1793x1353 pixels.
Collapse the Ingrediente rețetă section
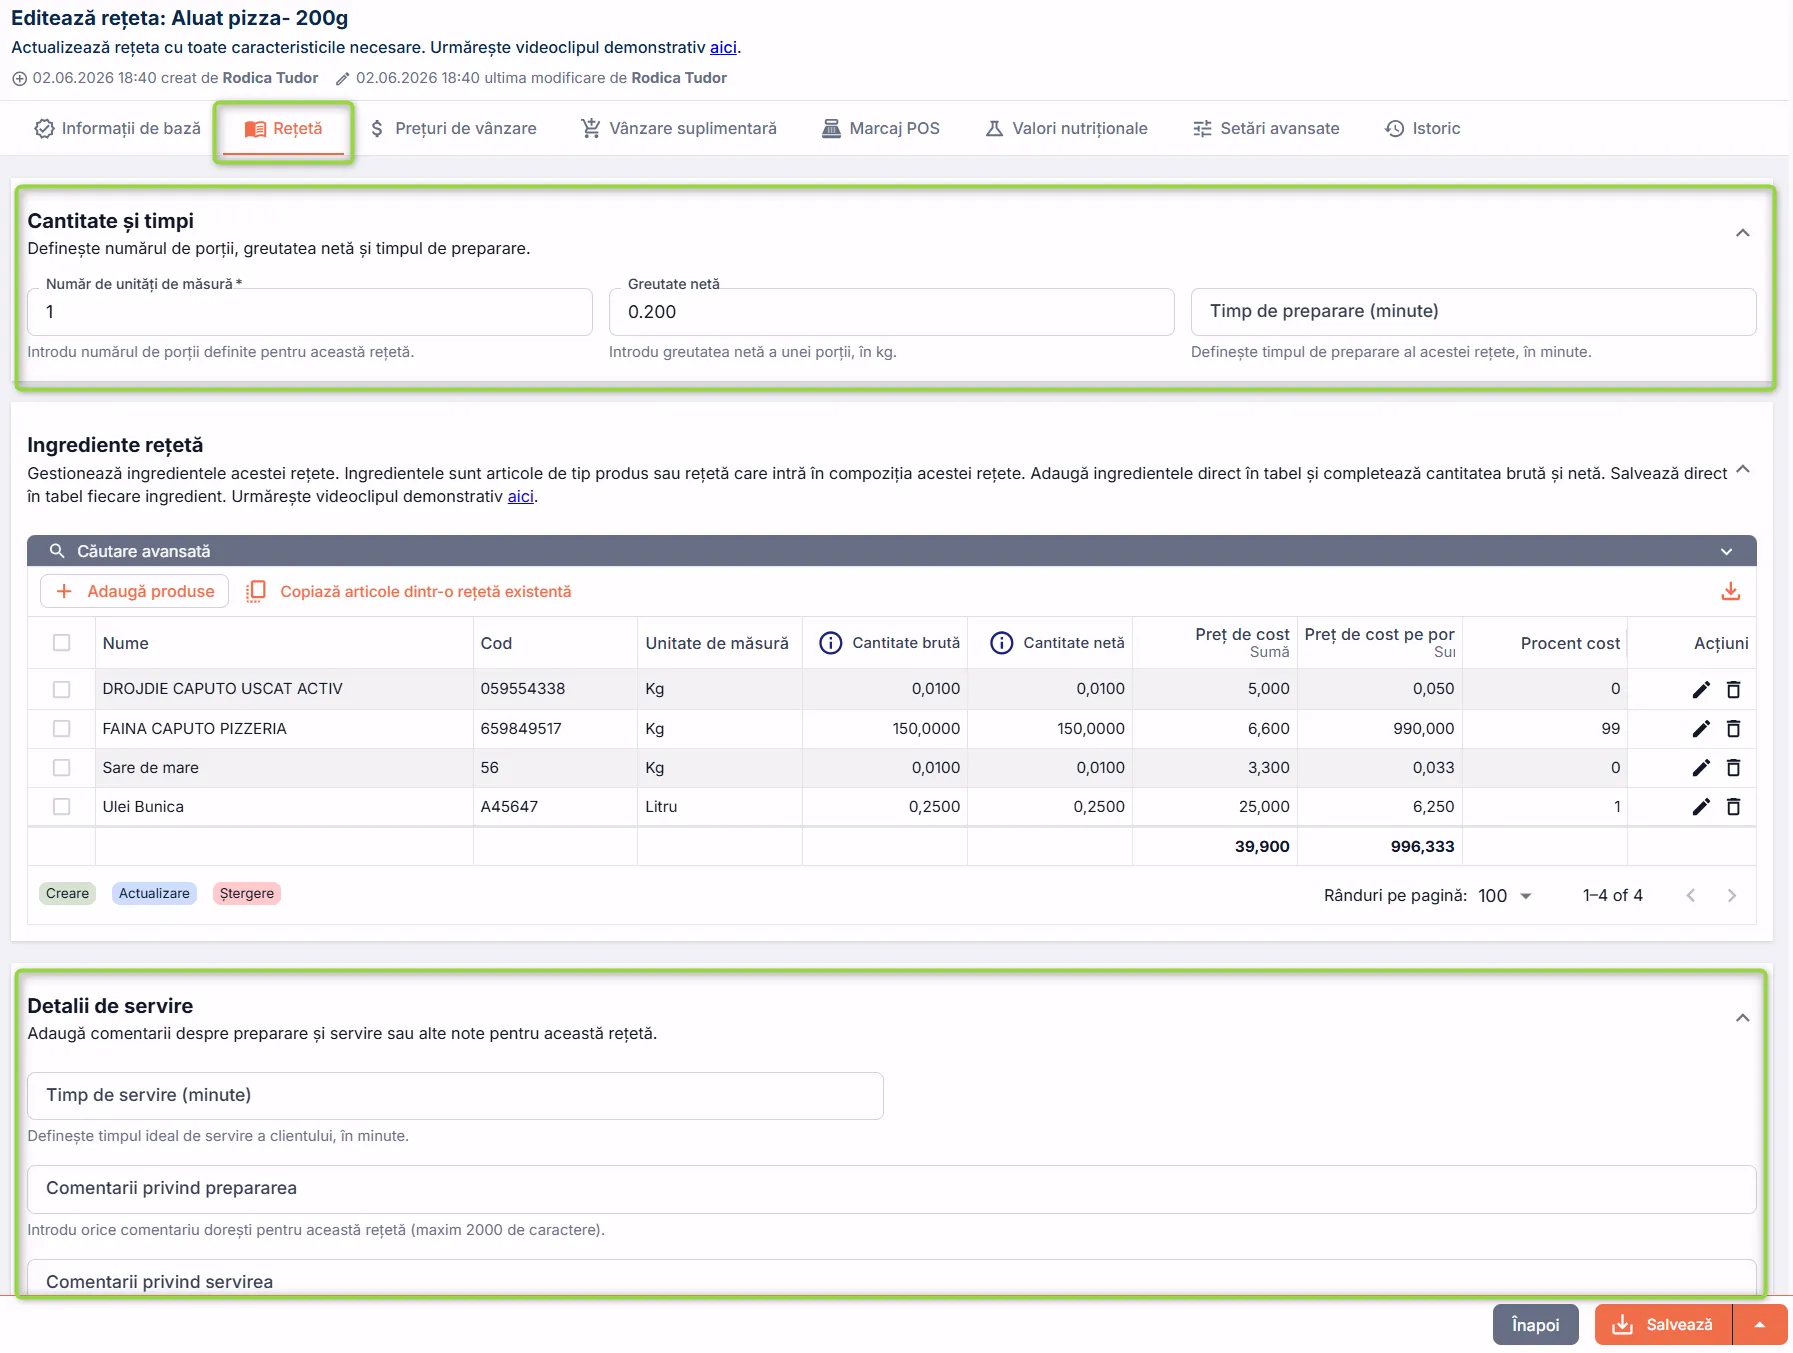(1743, 469)
